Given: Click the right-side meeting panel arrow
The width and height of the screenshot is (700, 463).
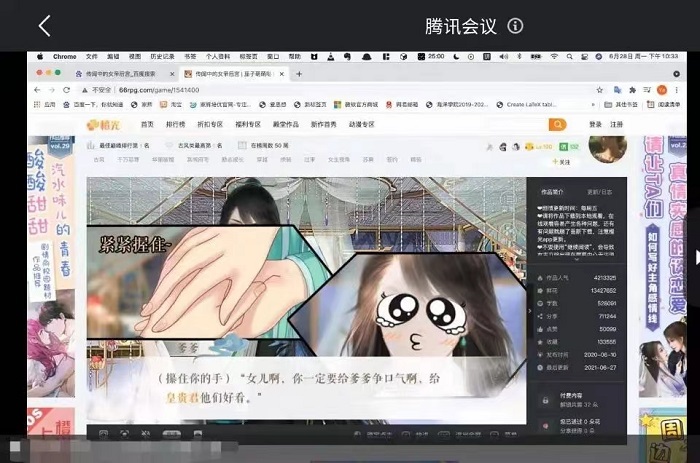Looking at the screenshot, I should [697, 258].
